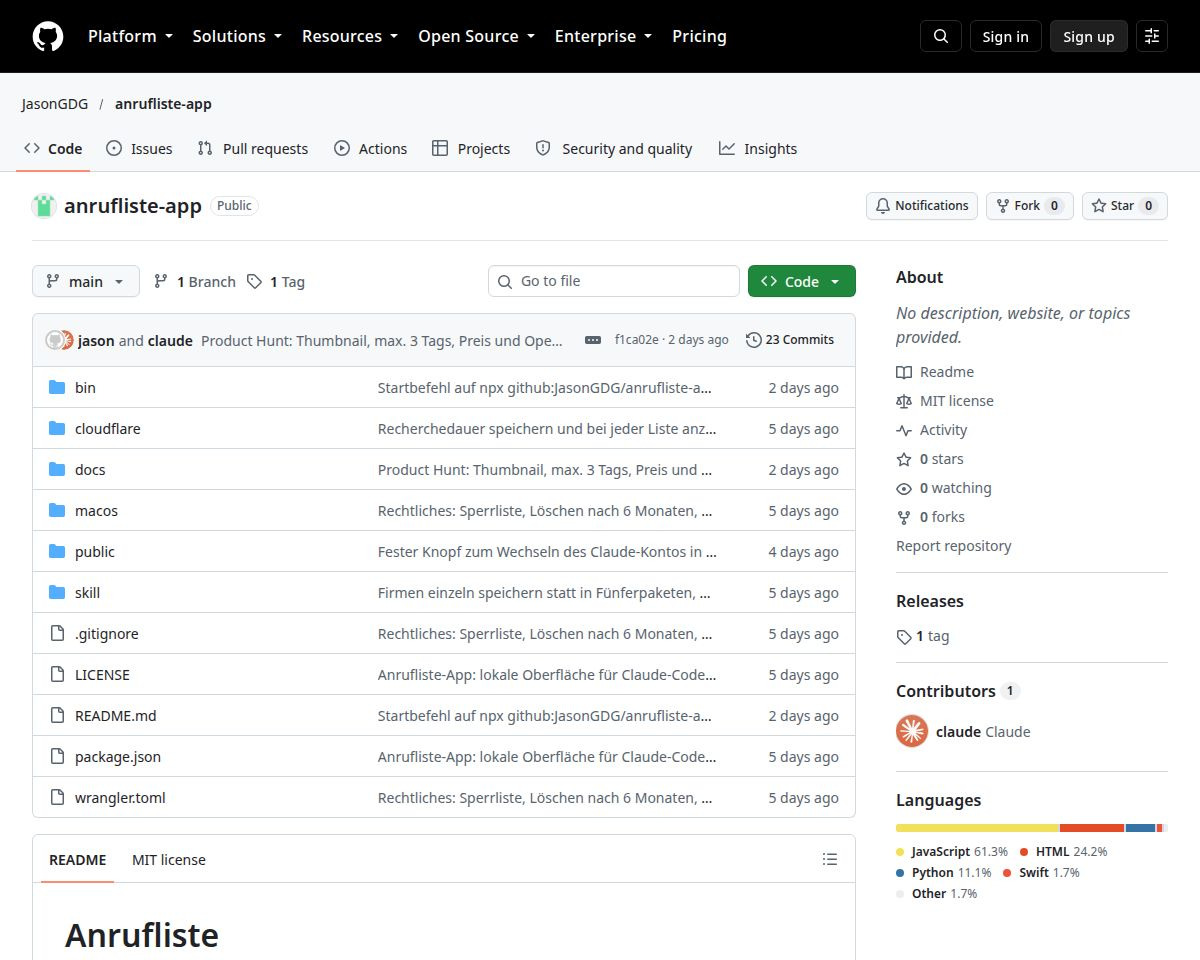Open the MIT license link in About
The height and width of the screenshot is (960, 1200).
[x=945, y=401]
